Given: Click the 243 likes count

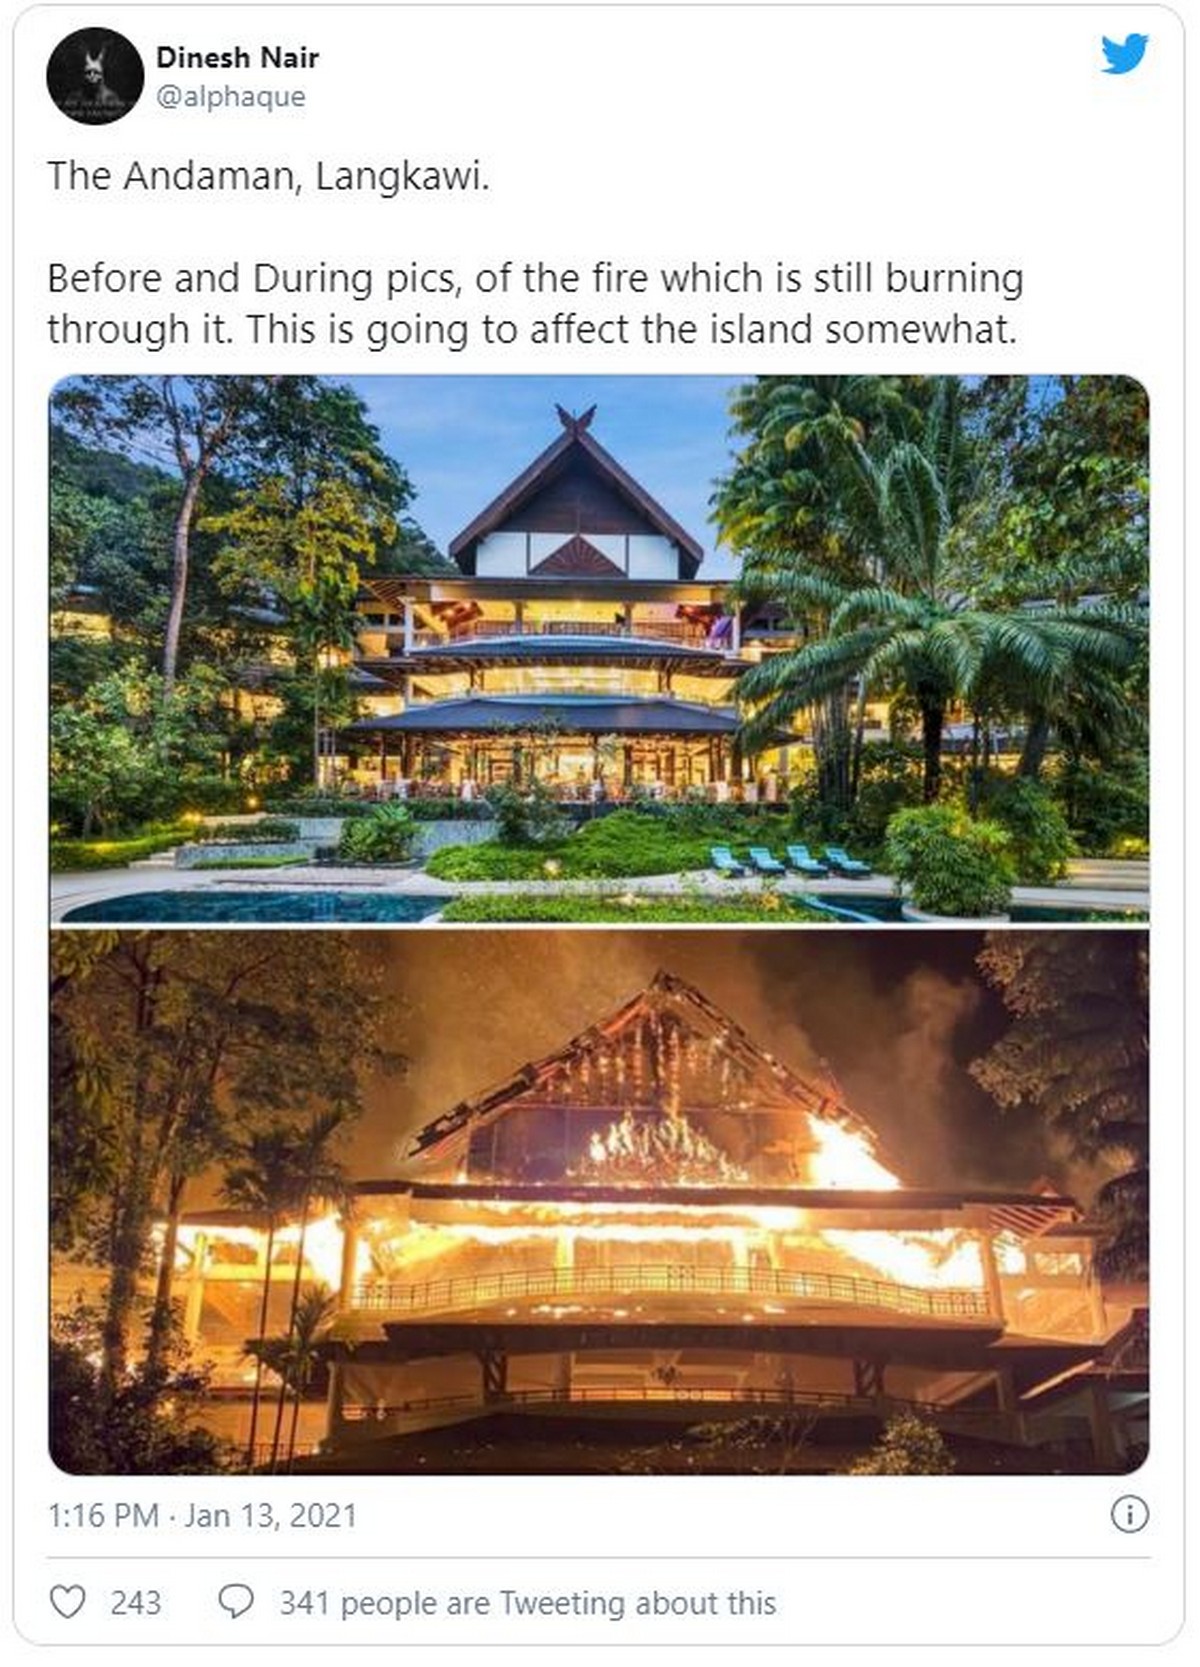Looking at the screenshot, I should [x=136, y=1603].
